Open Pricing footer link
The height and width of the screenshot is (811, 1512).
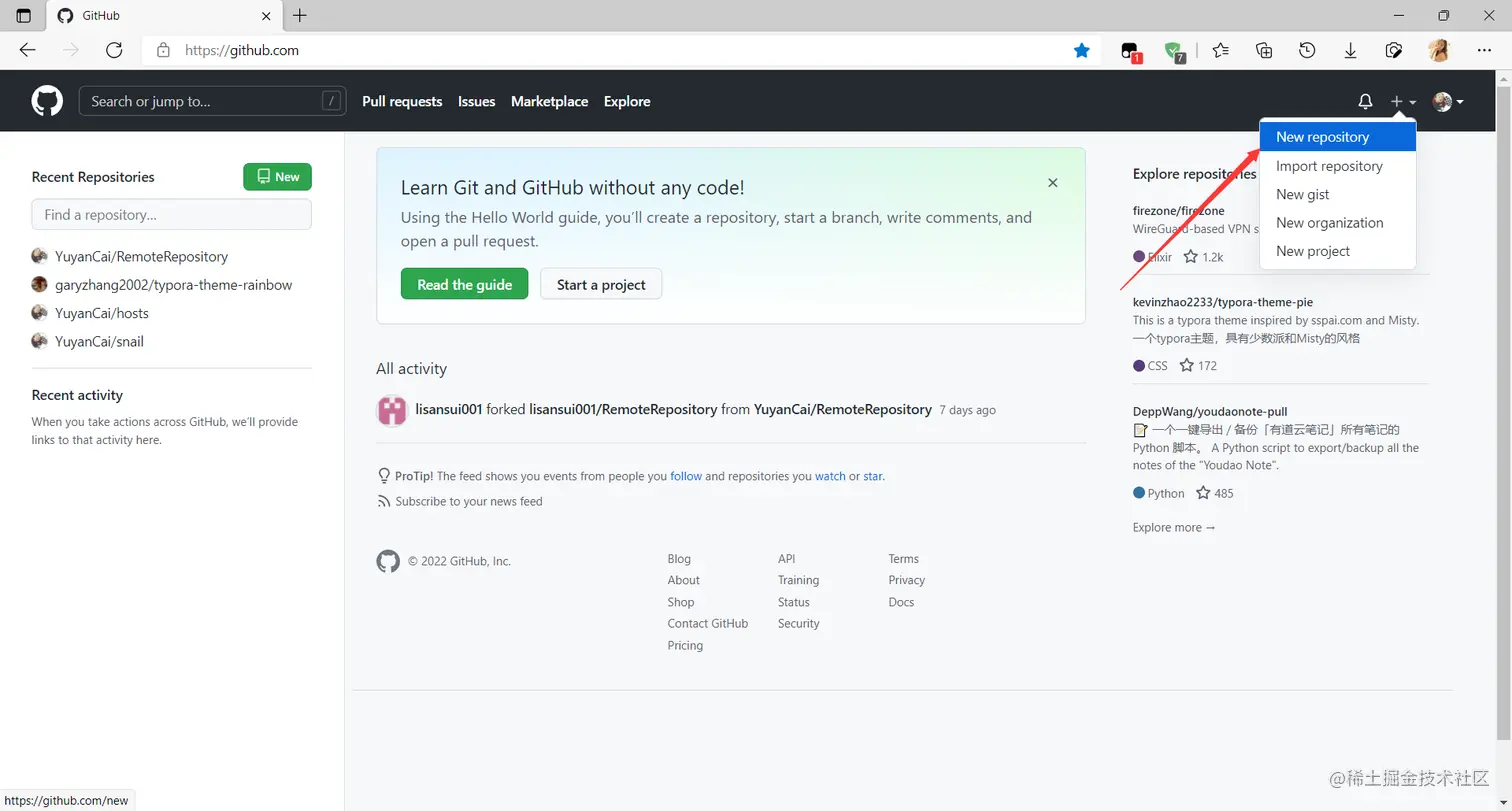[x=685, y=645]
